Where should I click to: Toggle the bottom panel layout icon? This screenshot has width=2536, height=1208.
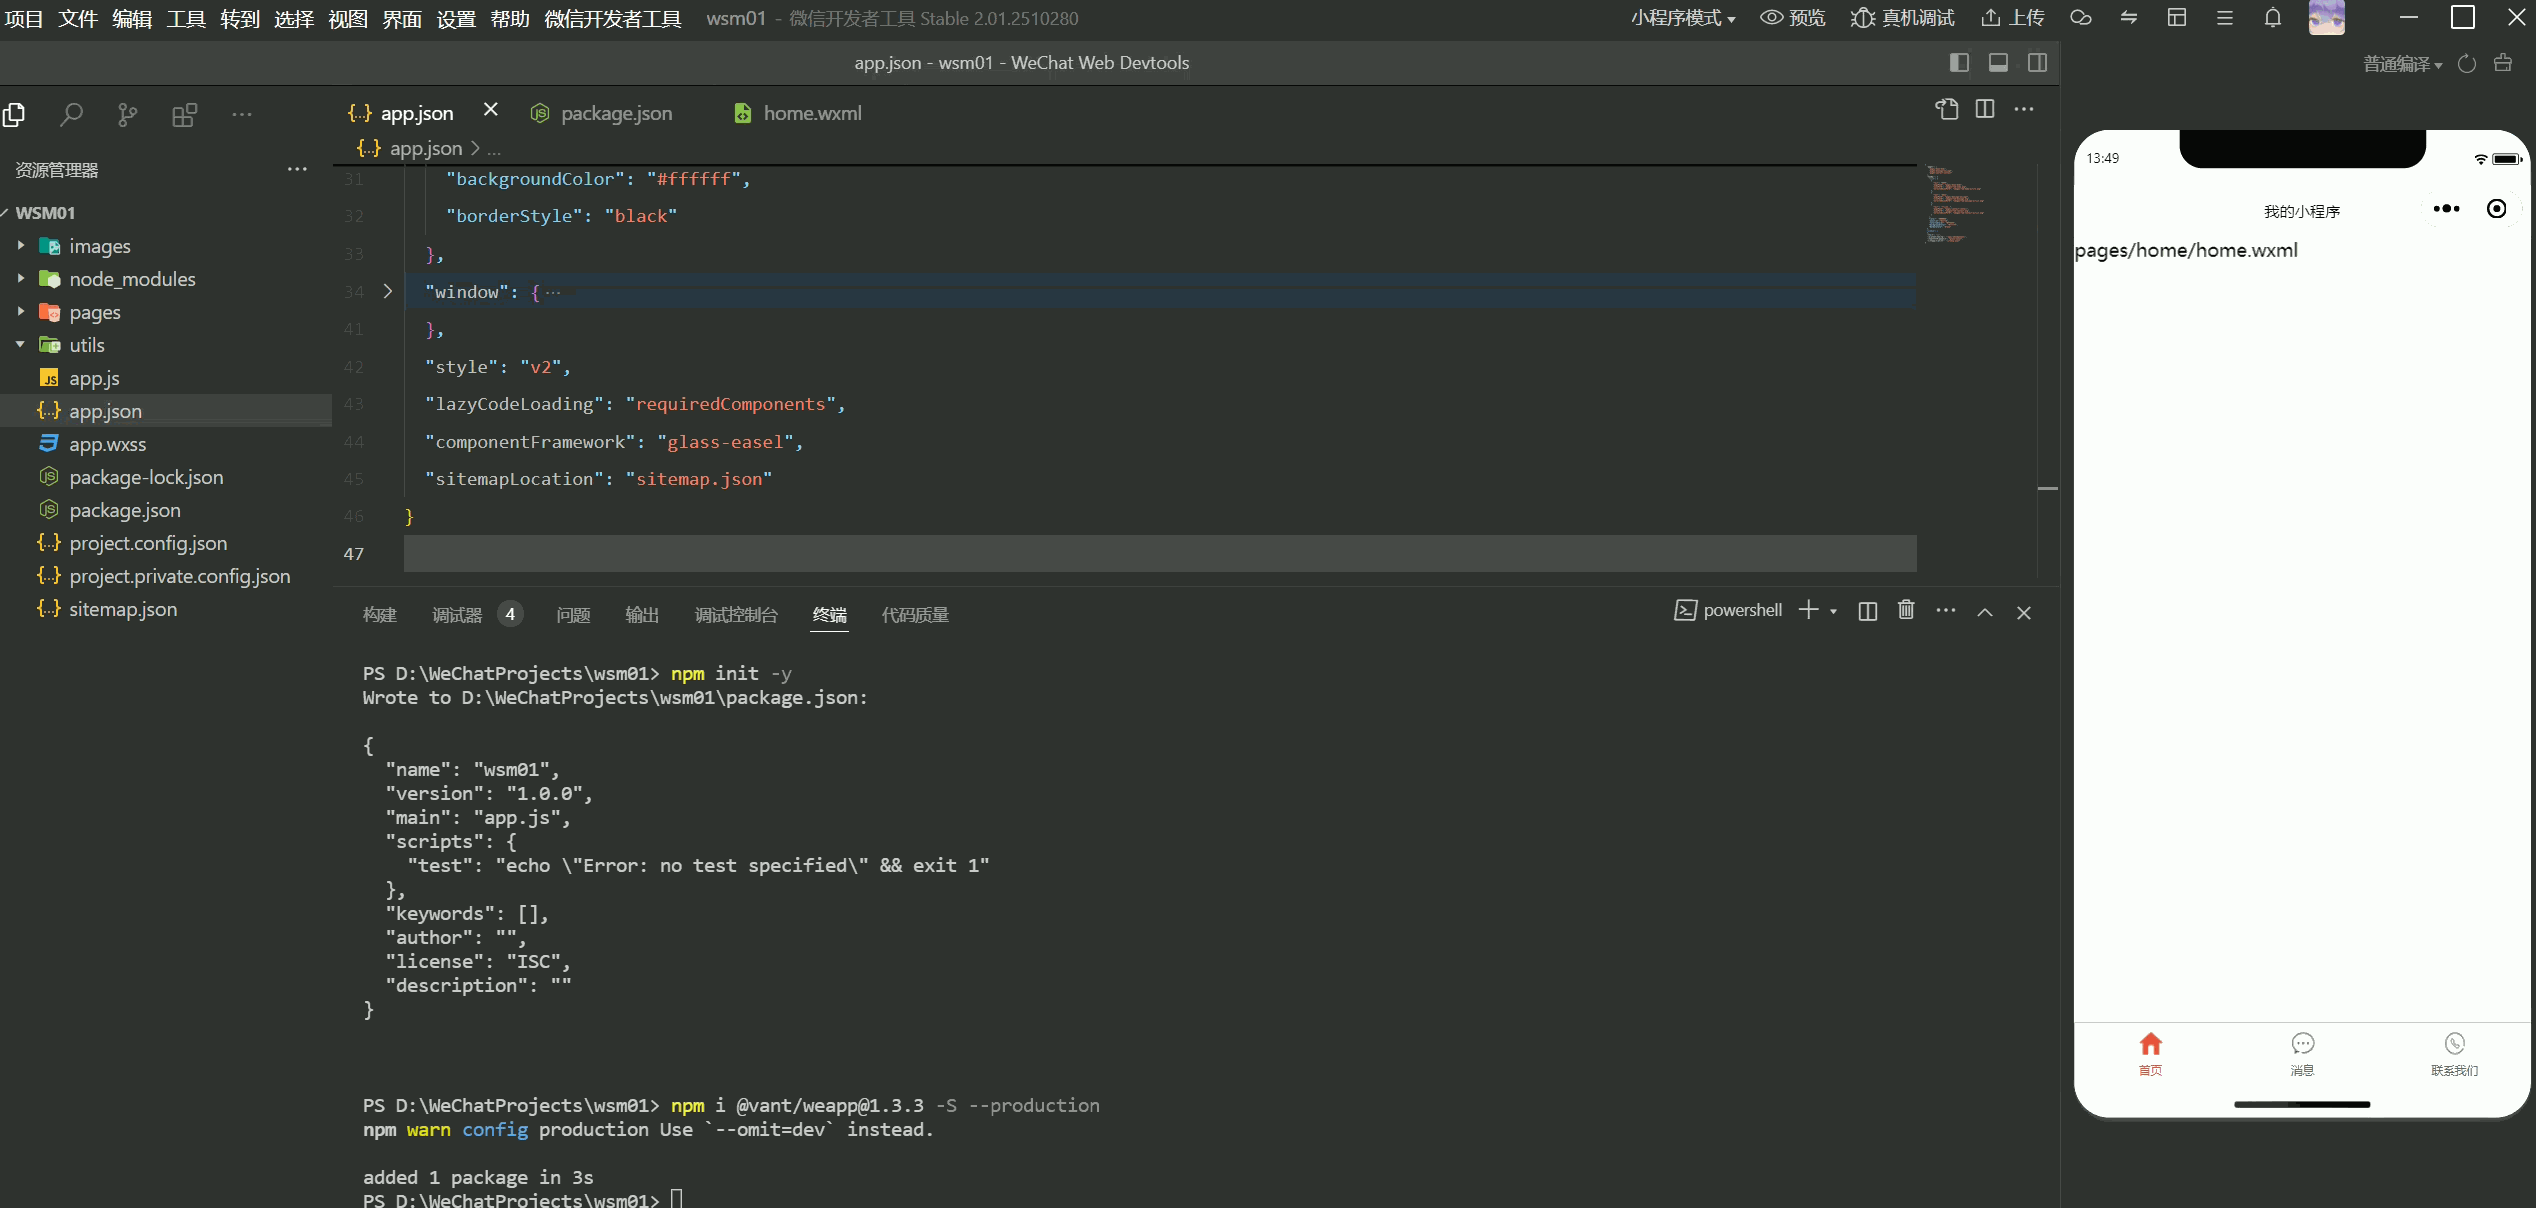[1998, 63]
